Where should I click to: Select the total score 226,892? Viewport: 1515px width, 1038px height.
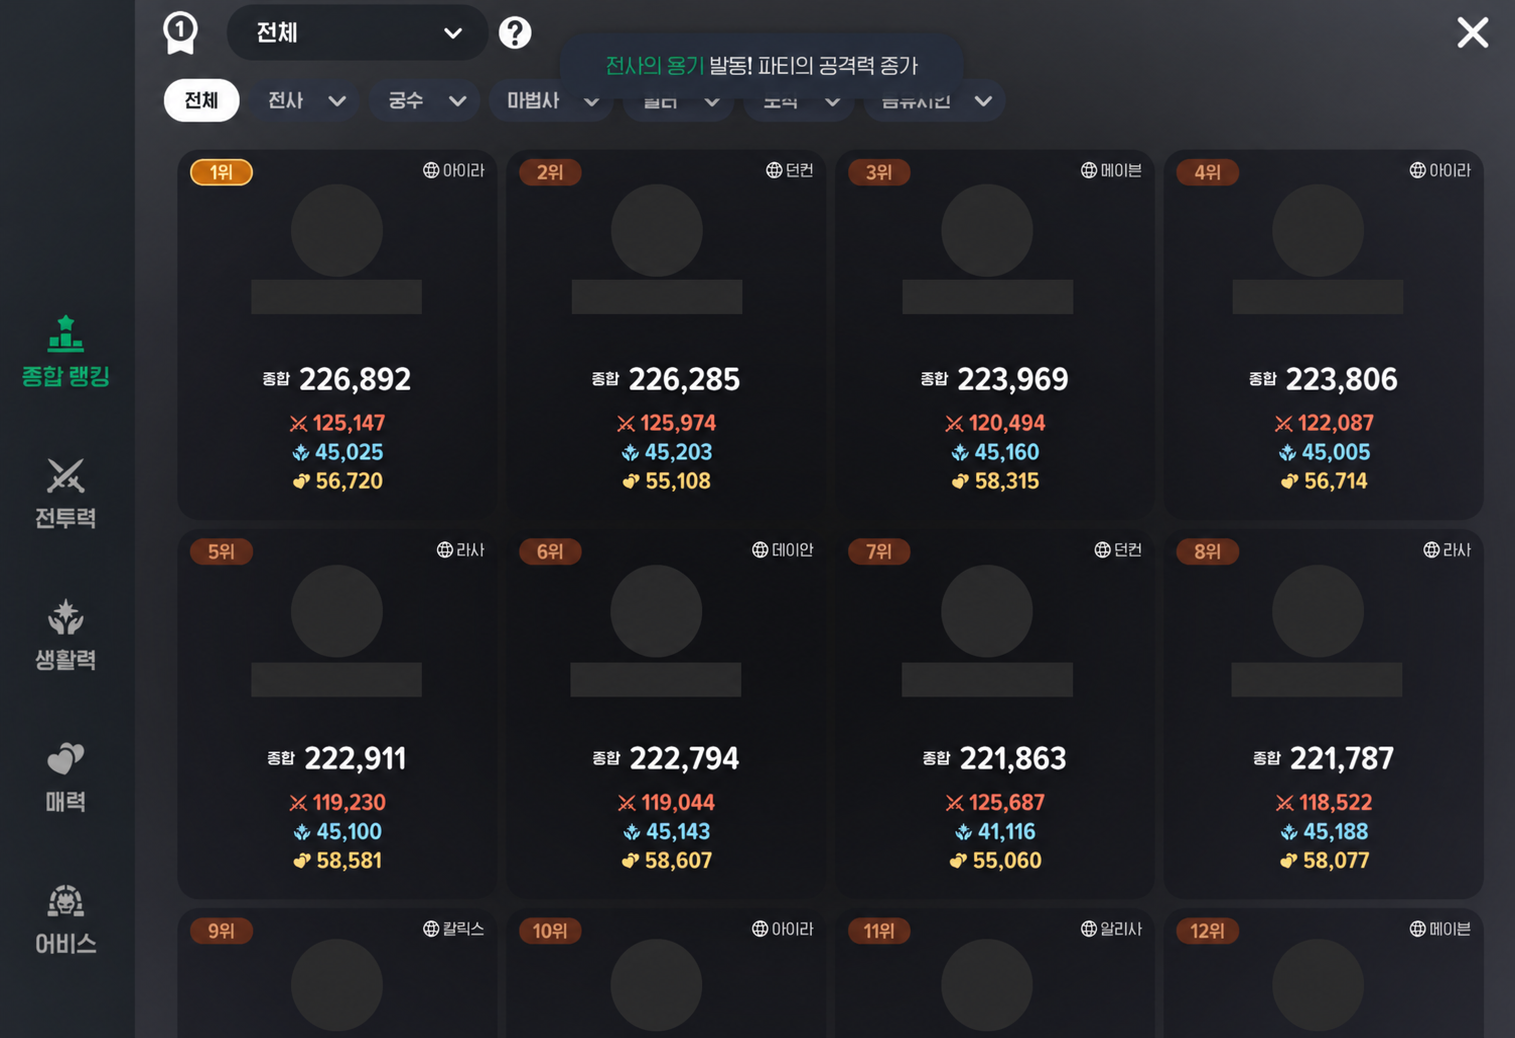click(355, 380)
